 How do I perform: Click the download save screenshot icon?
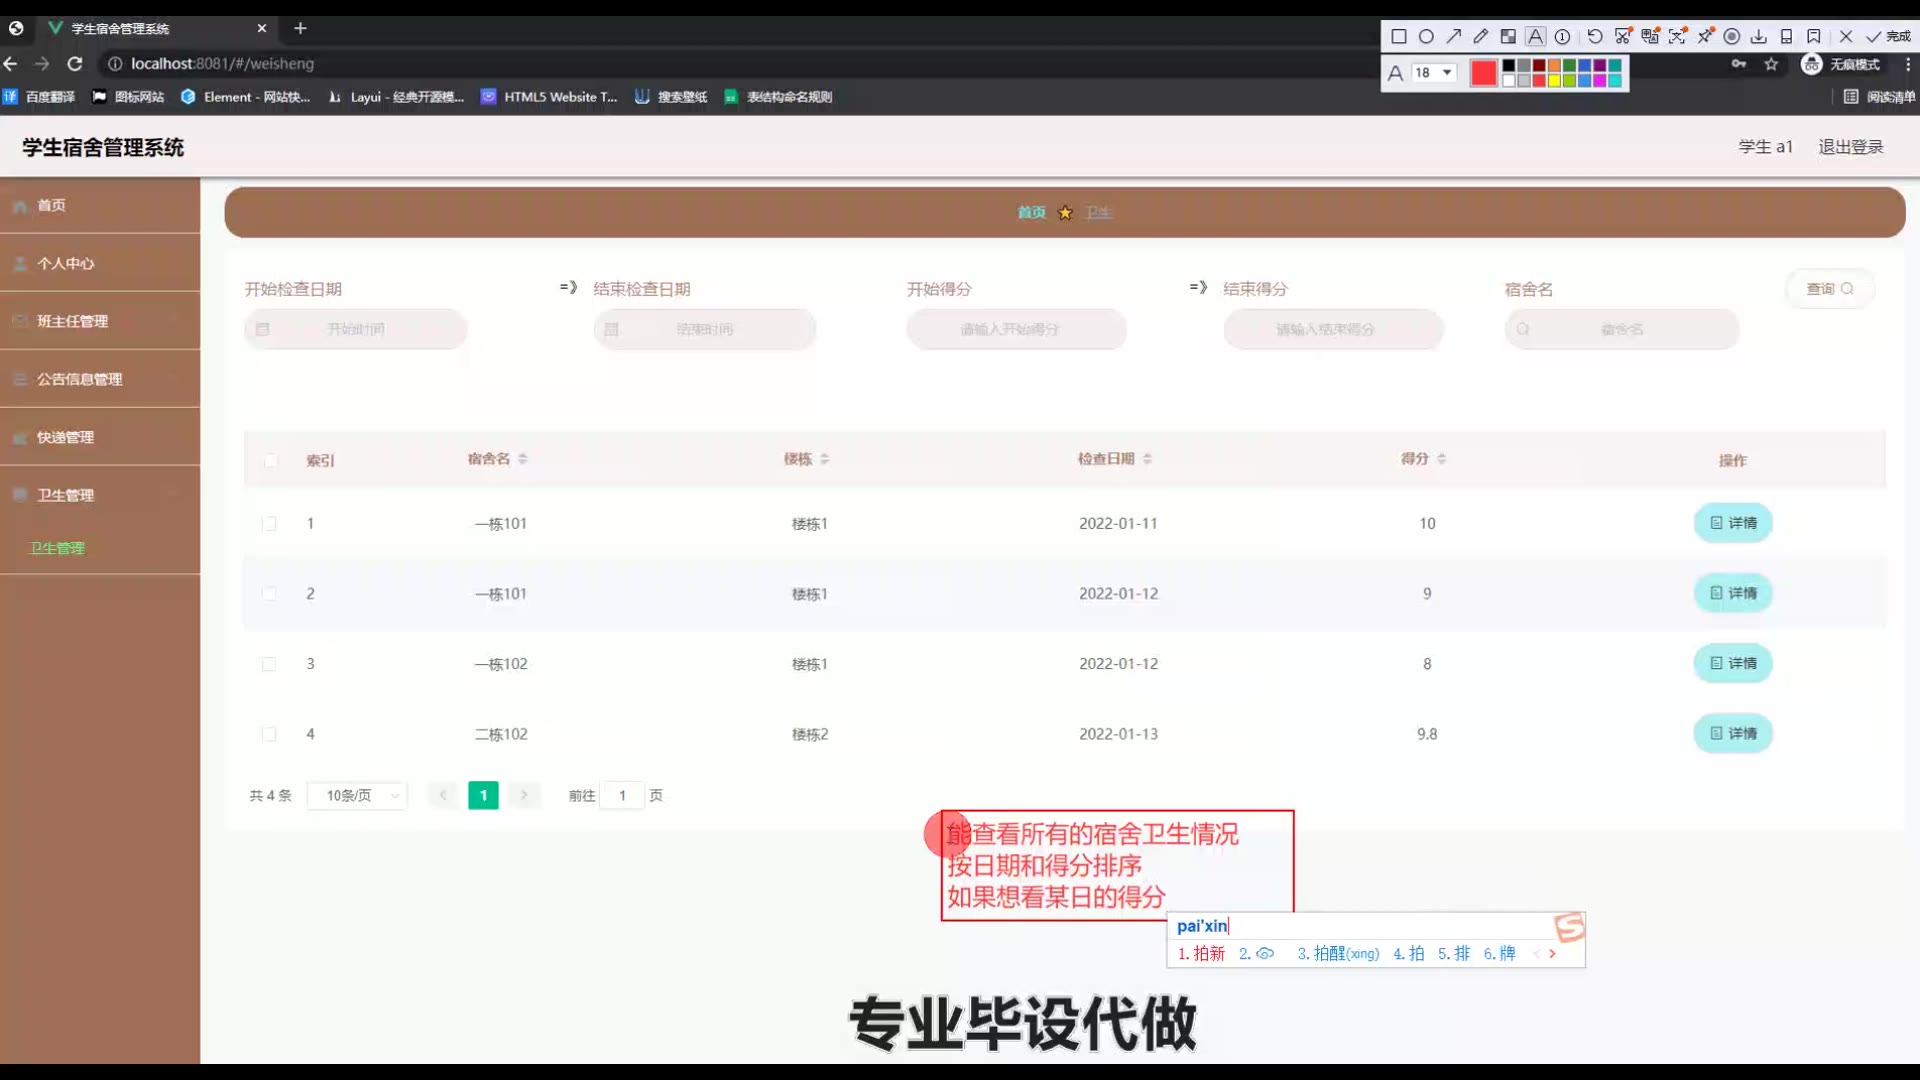point(1759,37)
